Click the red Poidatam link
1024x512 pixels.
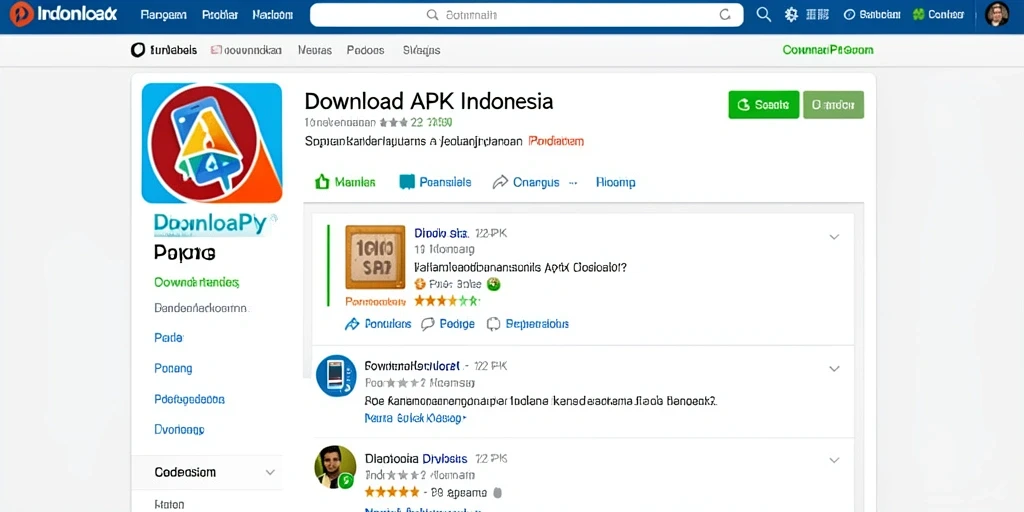pyautogui.click(x=556, y=140)
